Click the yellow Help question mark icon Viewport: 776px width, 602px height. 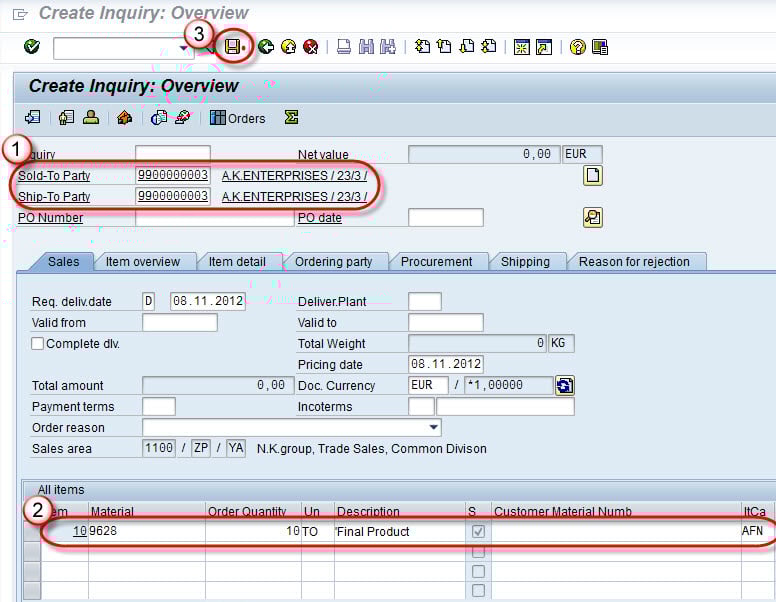(577, 47)
